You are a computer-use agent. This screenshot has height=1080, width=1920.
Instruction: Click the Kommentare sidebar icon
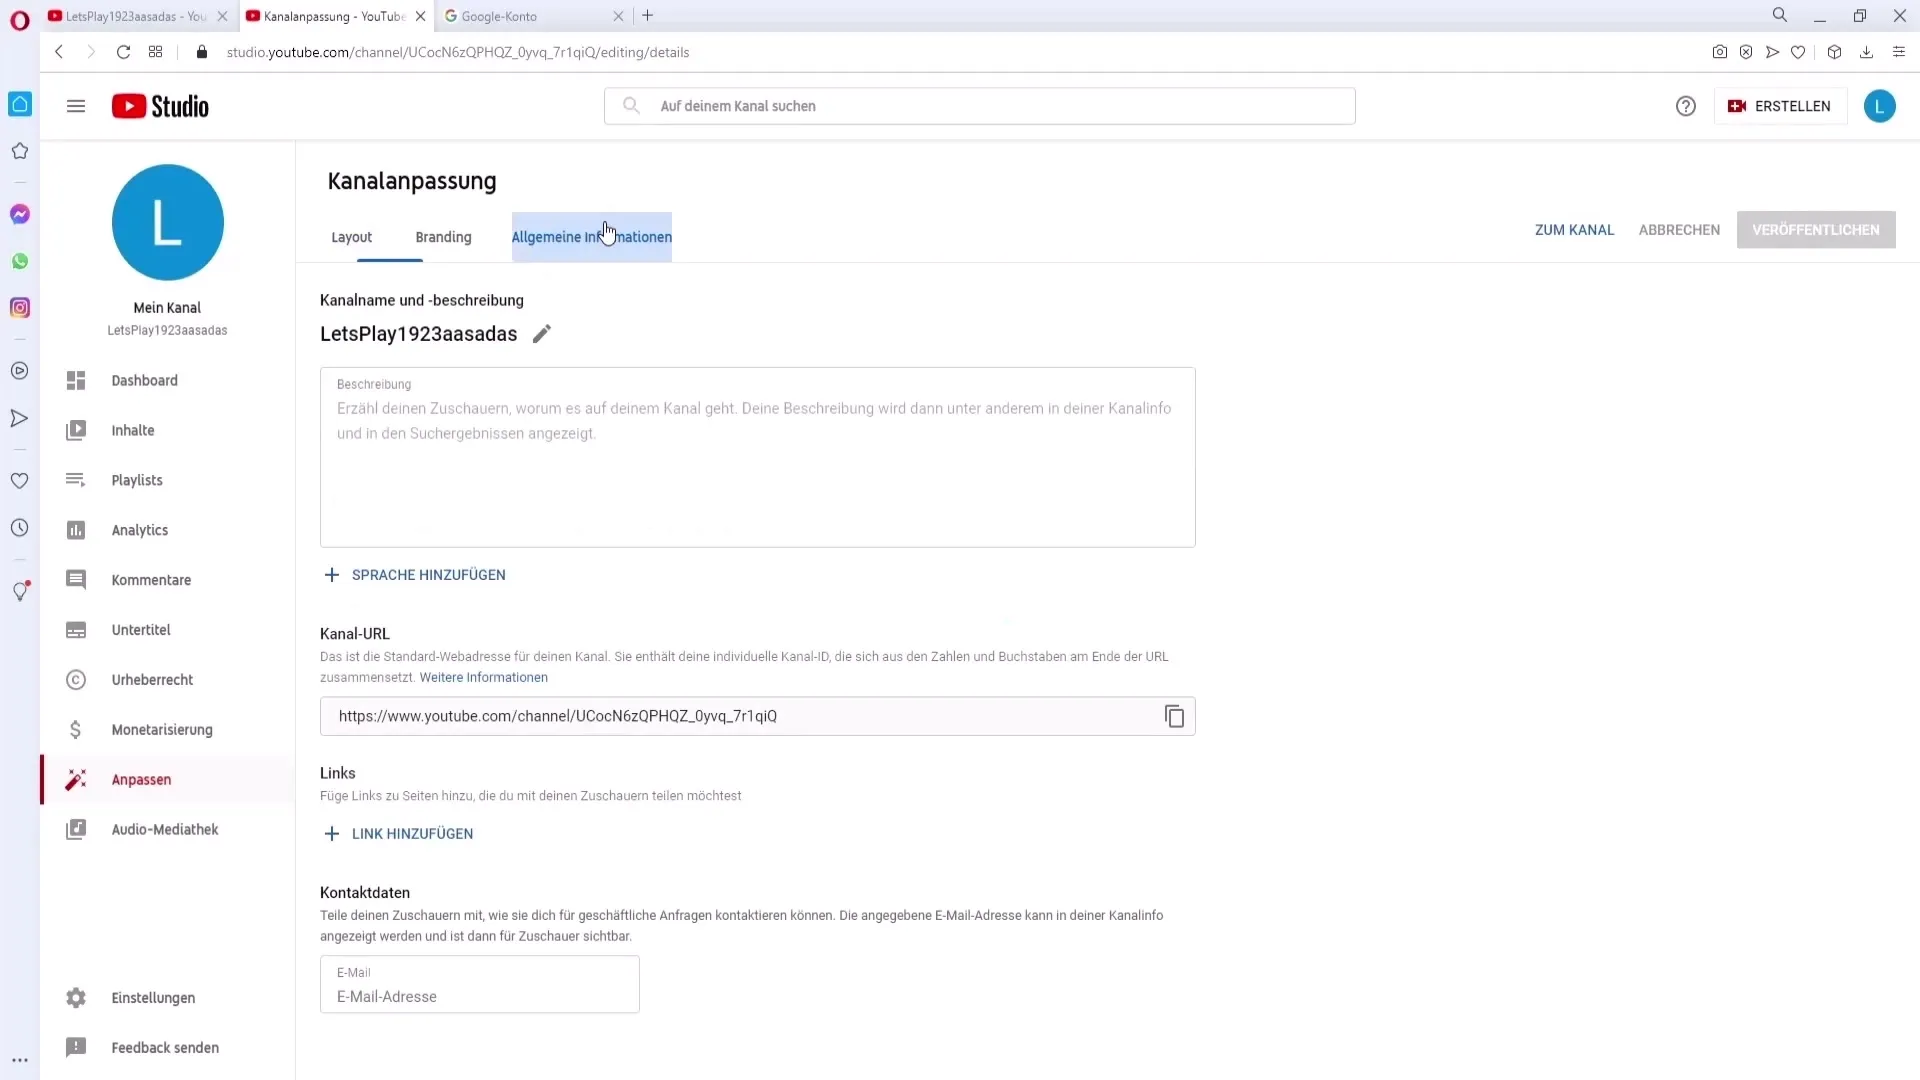[x=75, y=580]
